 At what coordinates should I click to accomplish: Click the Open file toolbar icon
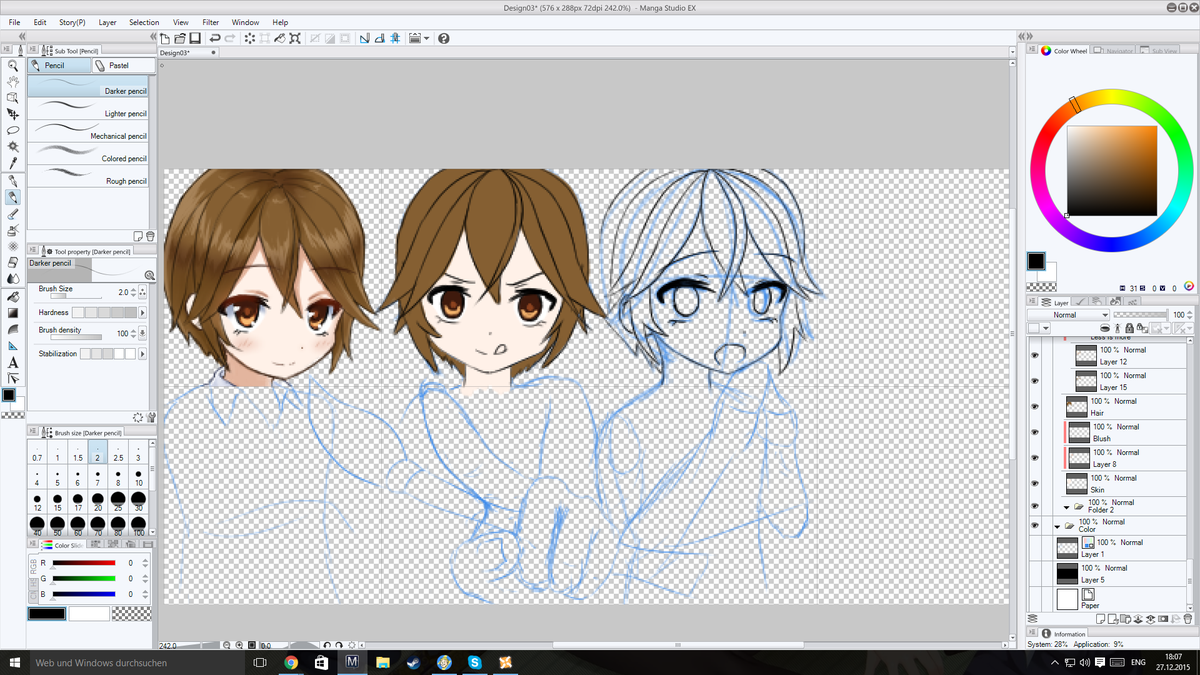tap(181, 38)
